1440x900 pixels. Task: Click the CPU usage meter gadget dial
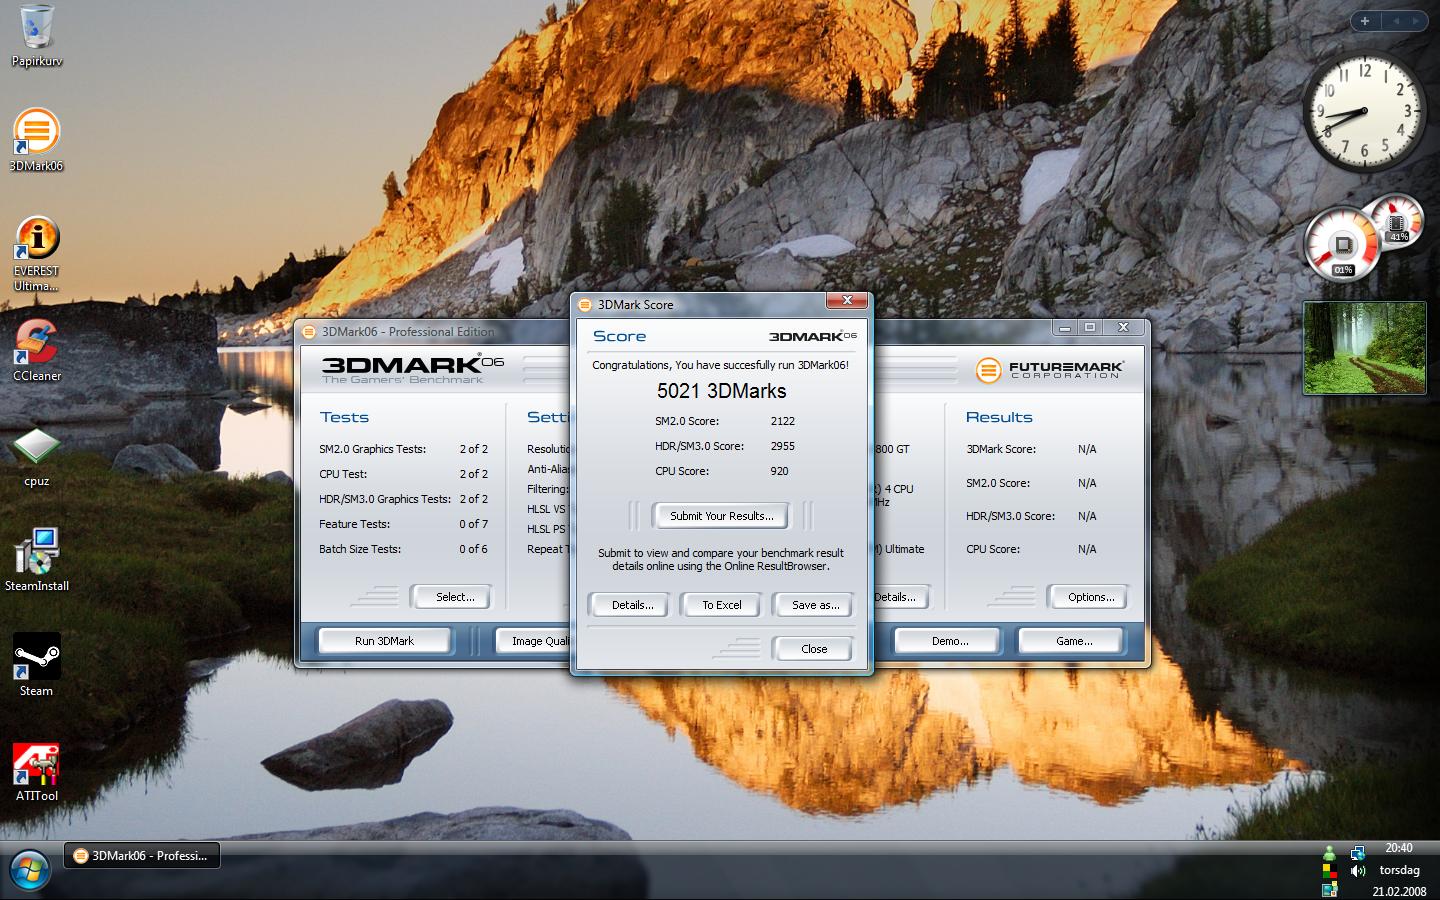point(1342,245)
